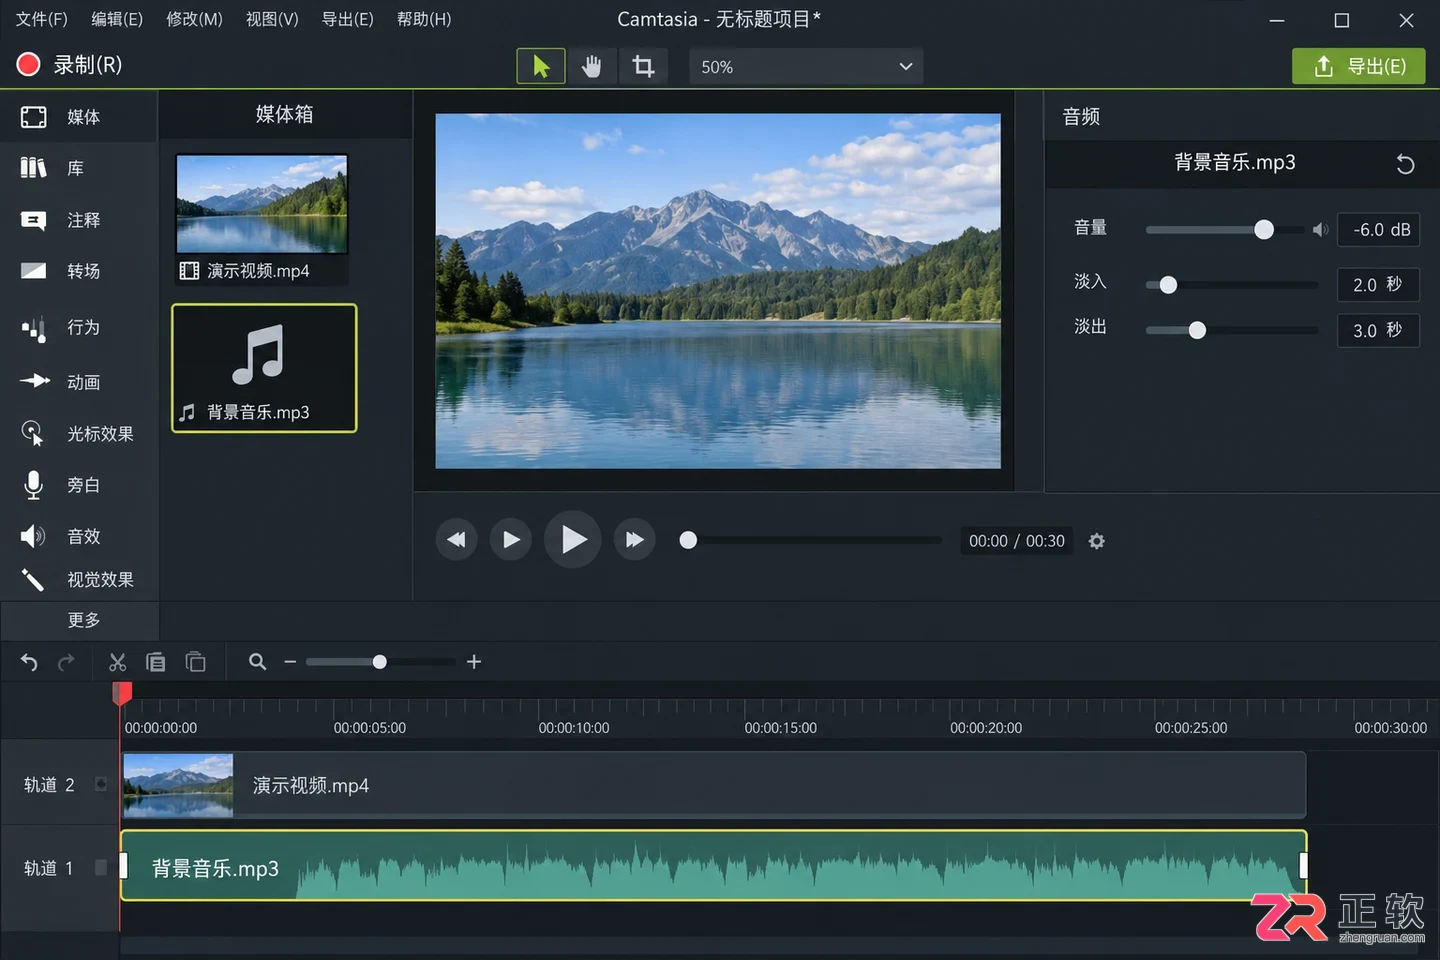The height and width of the screenshot is (960, 1440).
Task: Click the large Play button
Action: coord(572,540)
